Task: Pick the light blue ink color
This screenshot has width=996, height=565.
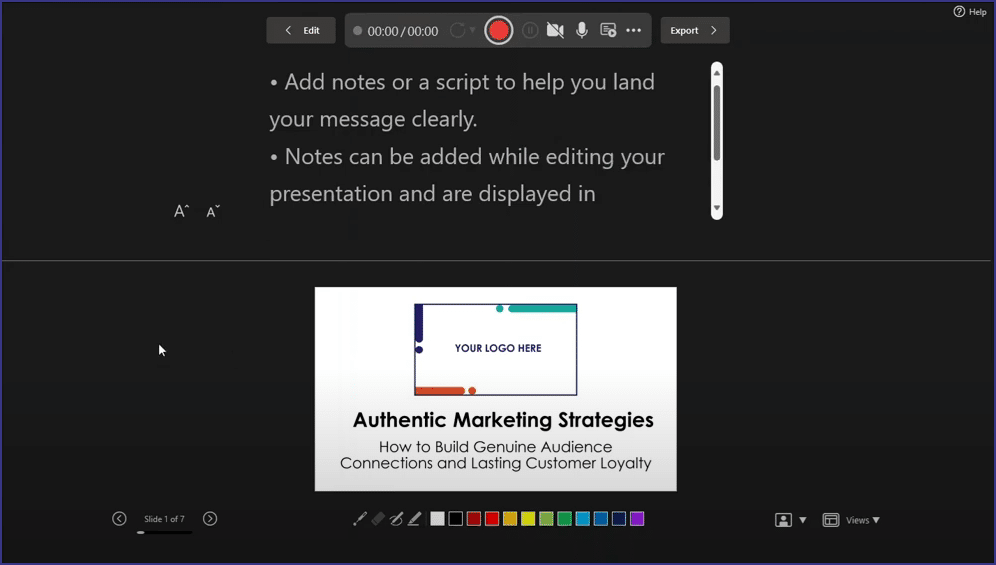Action: [582, 519]
